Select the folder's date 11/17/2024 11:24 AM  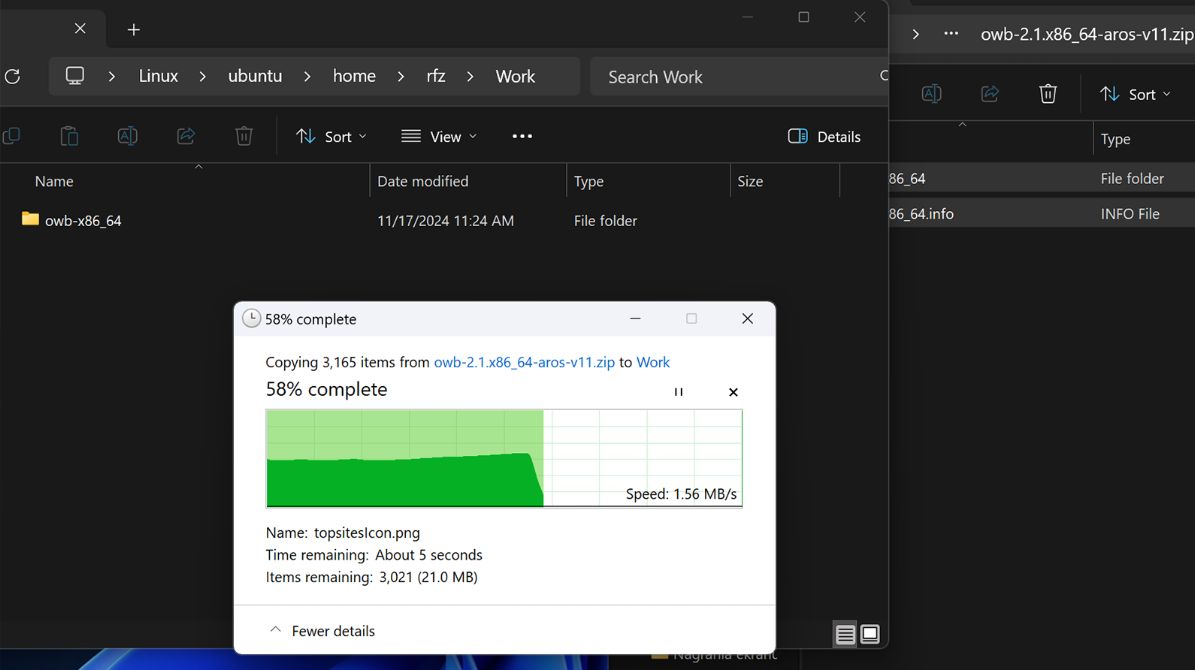[445, 220]
